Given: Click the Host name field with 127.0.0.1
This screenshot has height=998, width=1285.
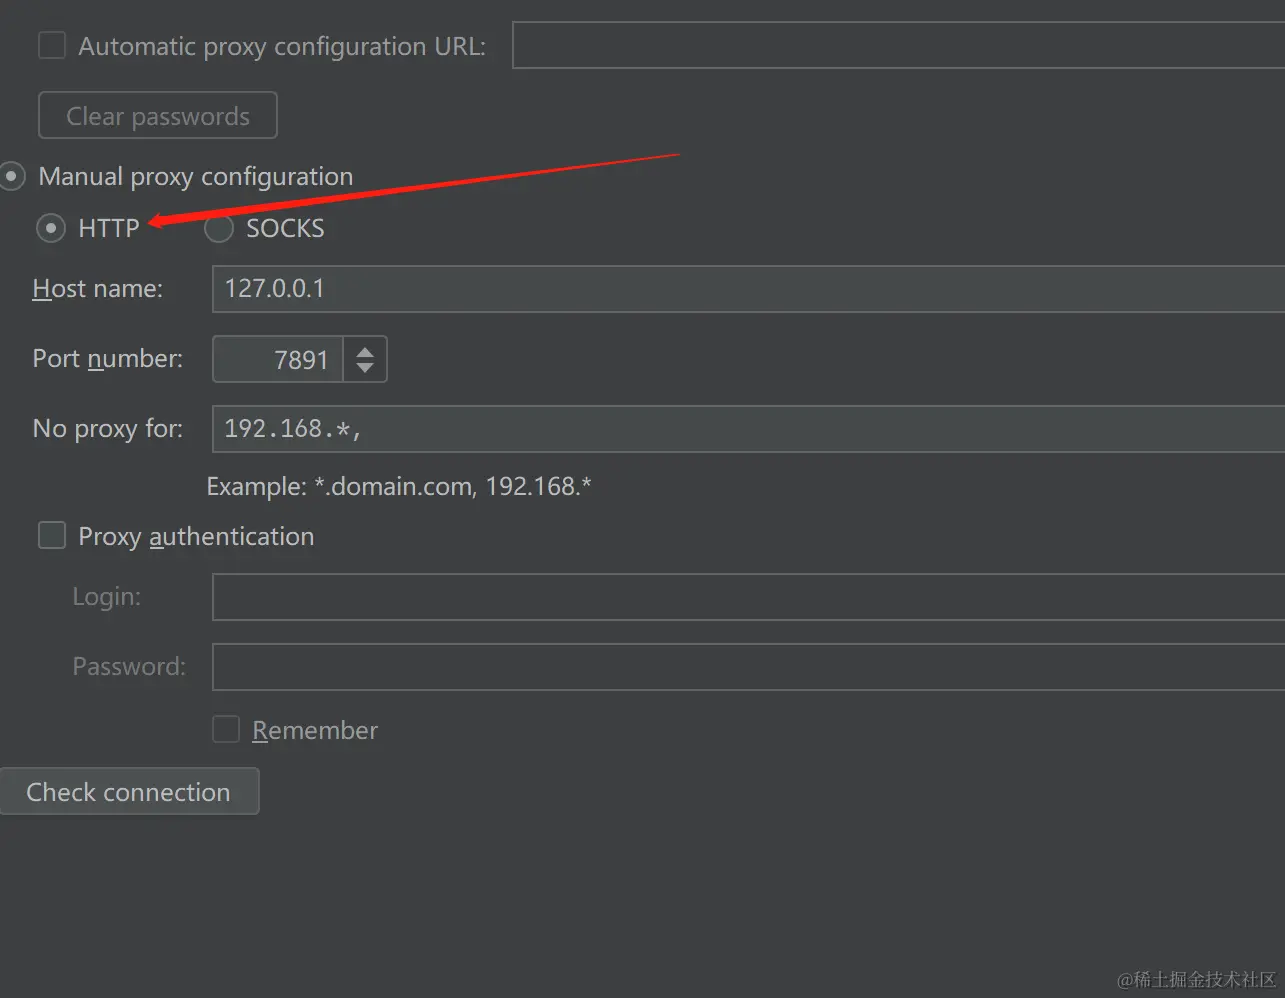Looking at the screenshot, I should 748,289.
